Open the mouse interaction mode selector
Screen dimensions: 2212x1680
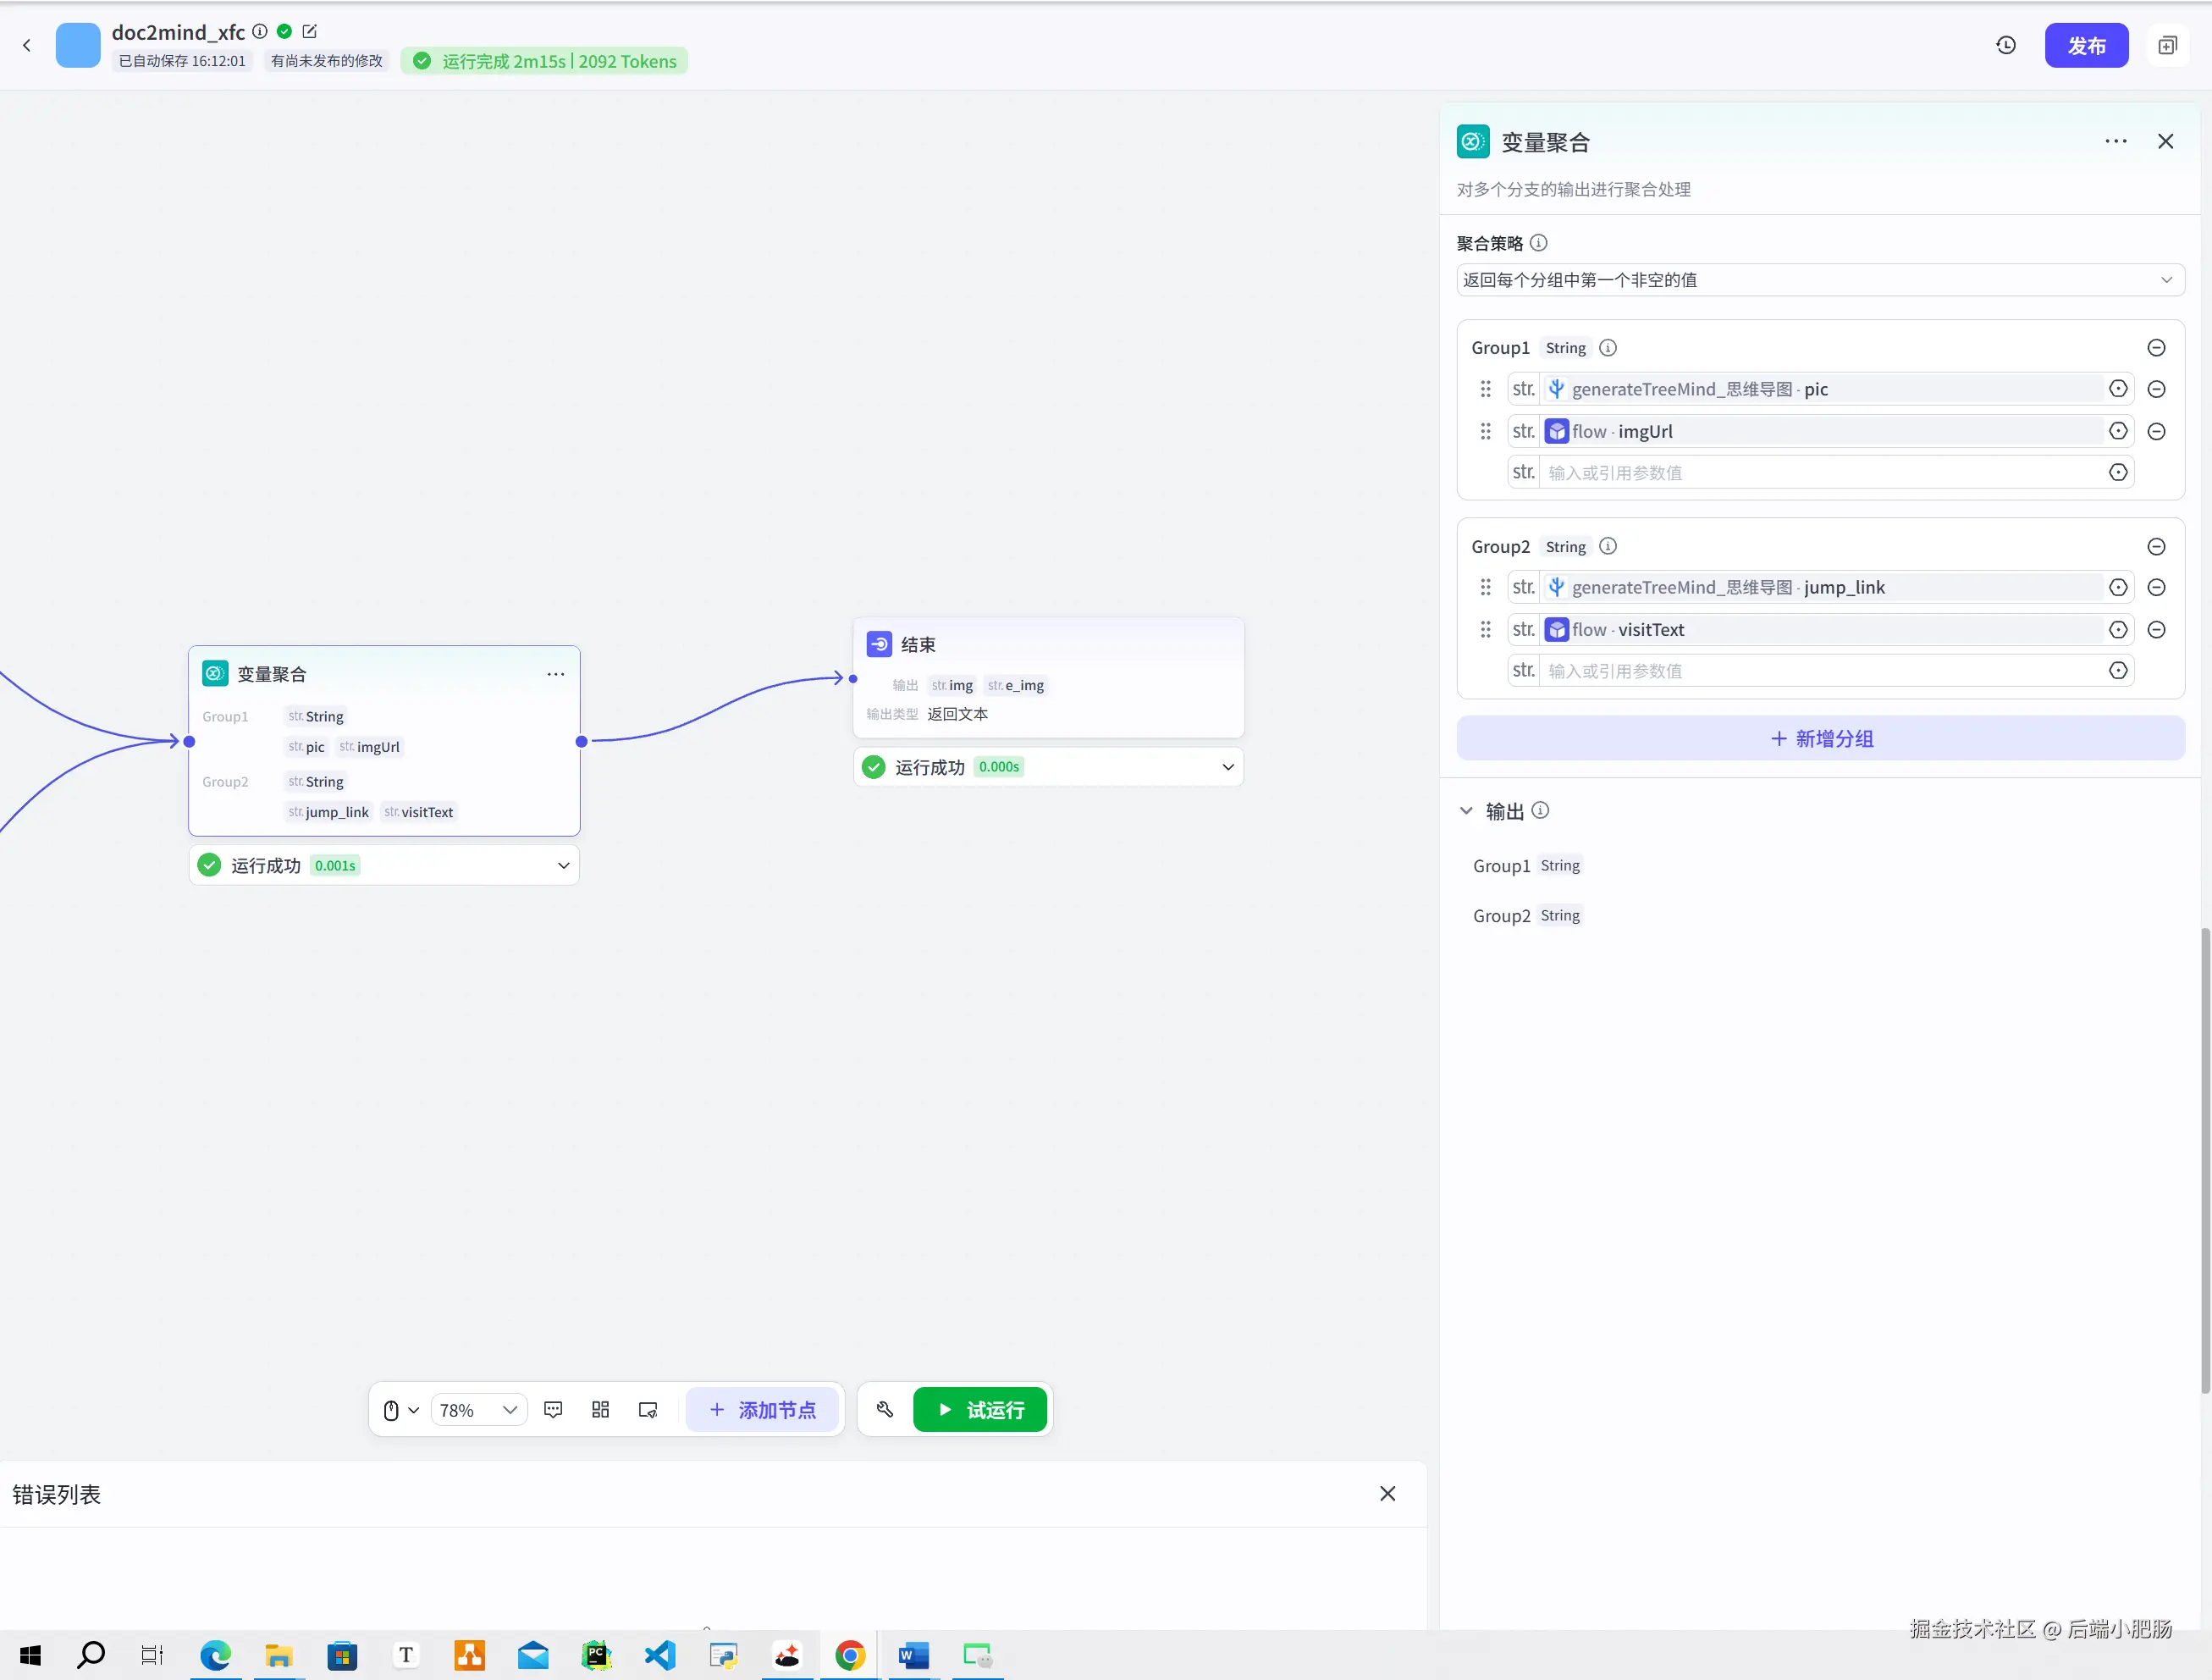pyautogui.click(x=400, y=1410)
